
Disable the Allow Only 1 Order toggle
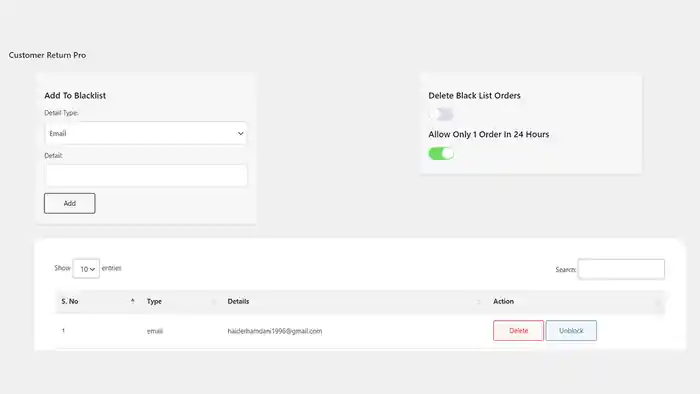[441, 153]
